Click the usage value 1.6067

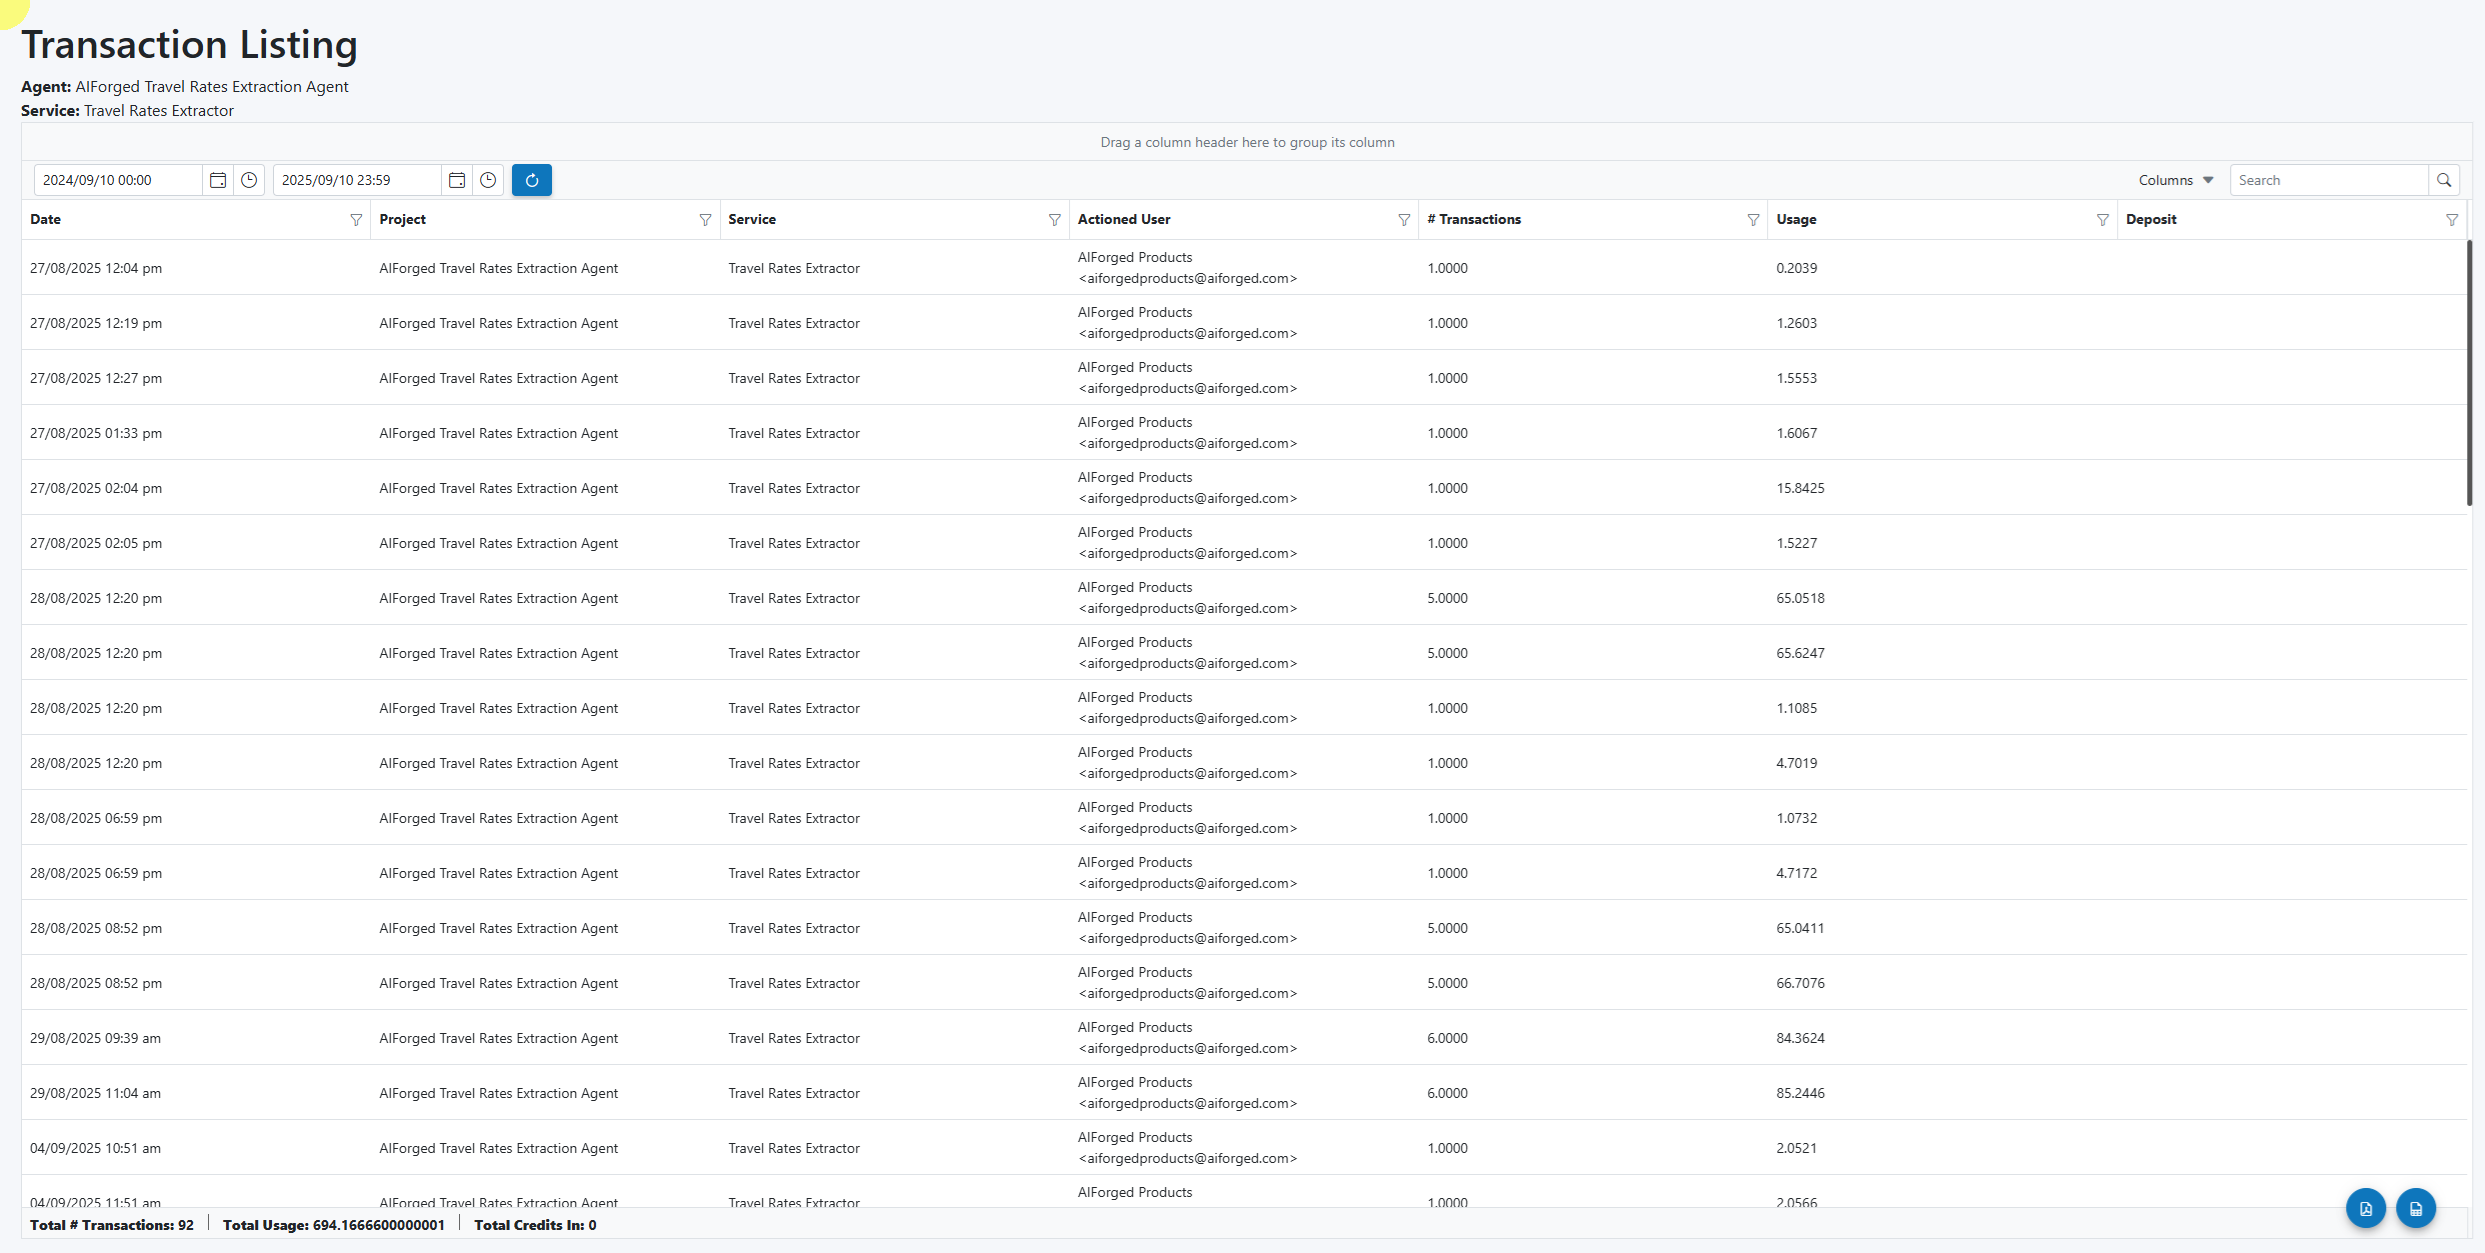click(x=1796, y=433)
